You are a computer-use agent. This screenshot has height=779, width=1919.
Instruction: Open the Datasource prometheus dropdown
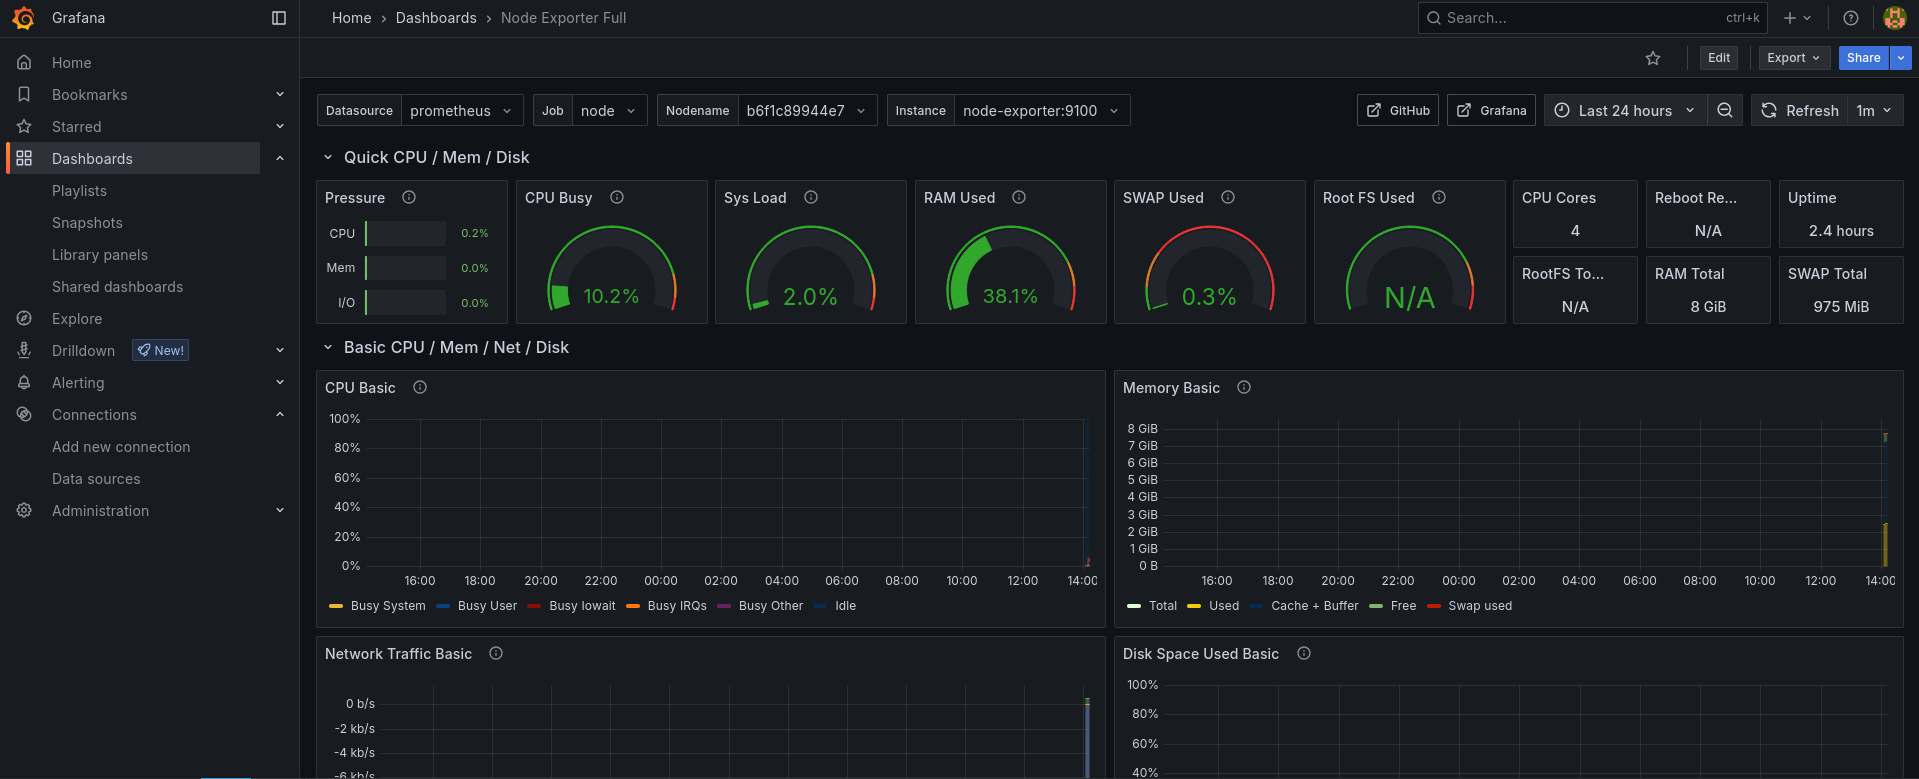[x=462, y=110]
